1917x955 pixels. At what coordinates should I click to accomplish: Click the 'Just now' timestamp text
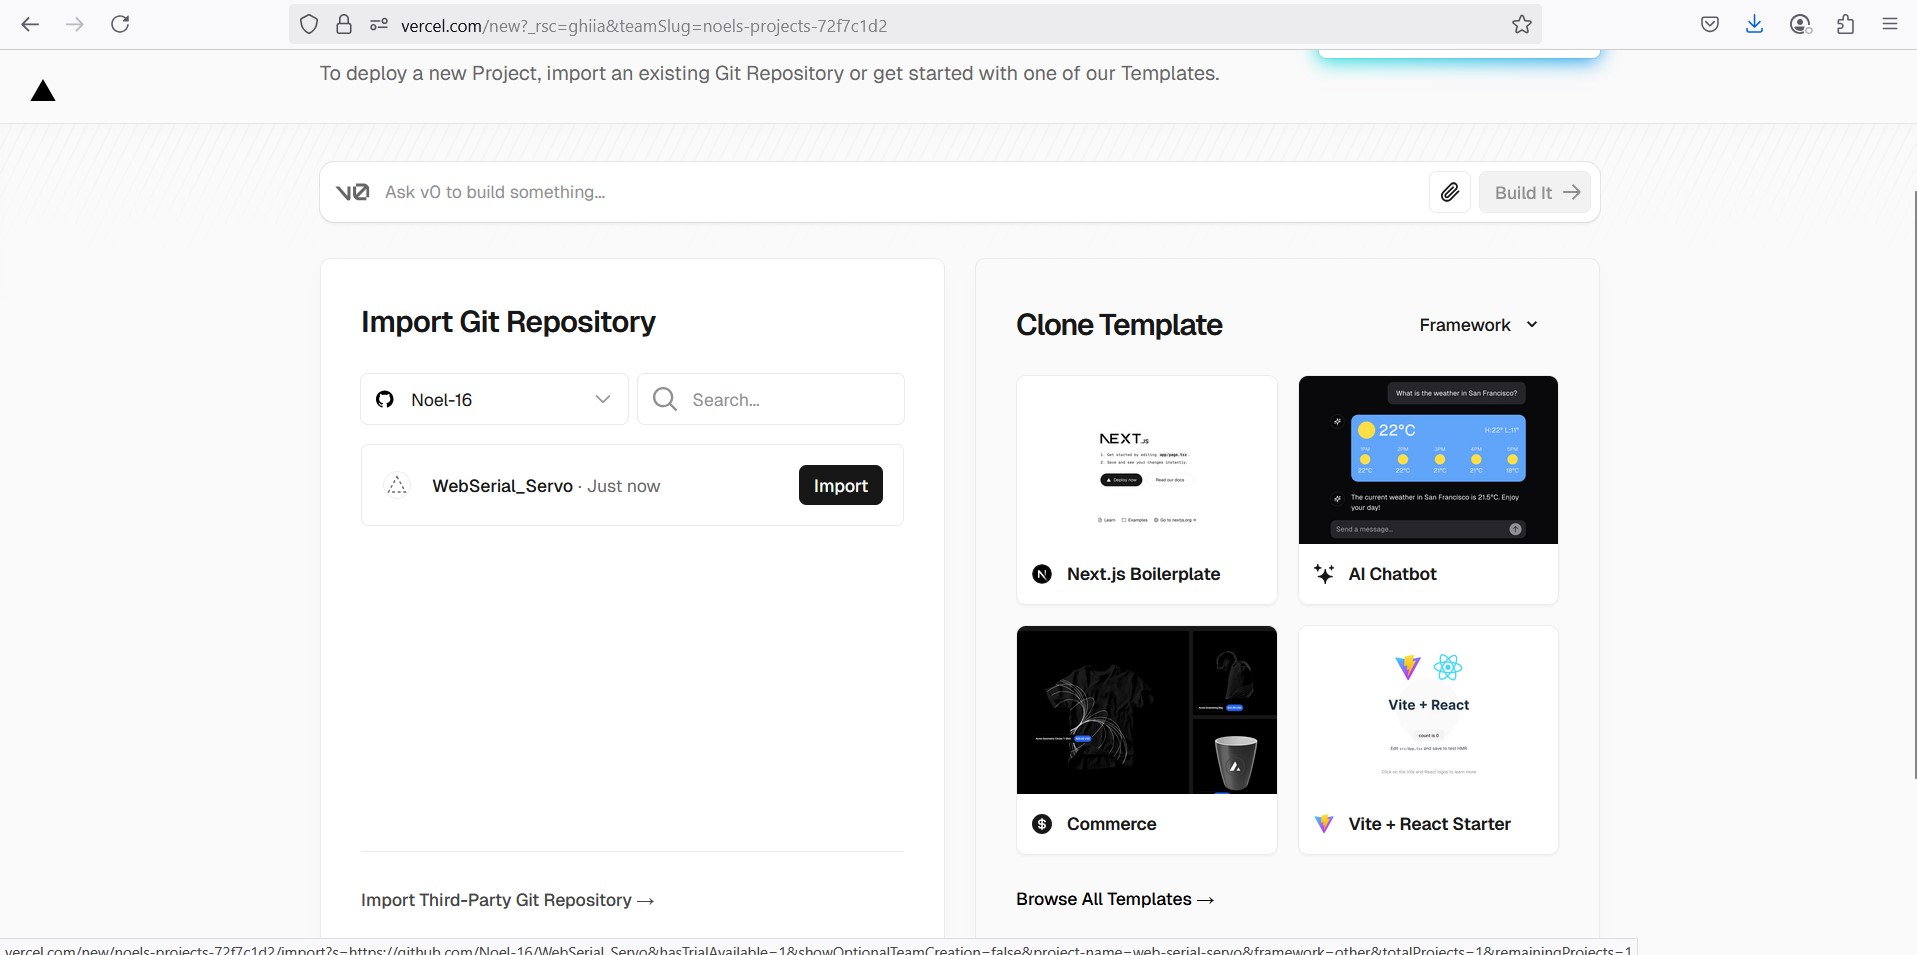(623, 486)
